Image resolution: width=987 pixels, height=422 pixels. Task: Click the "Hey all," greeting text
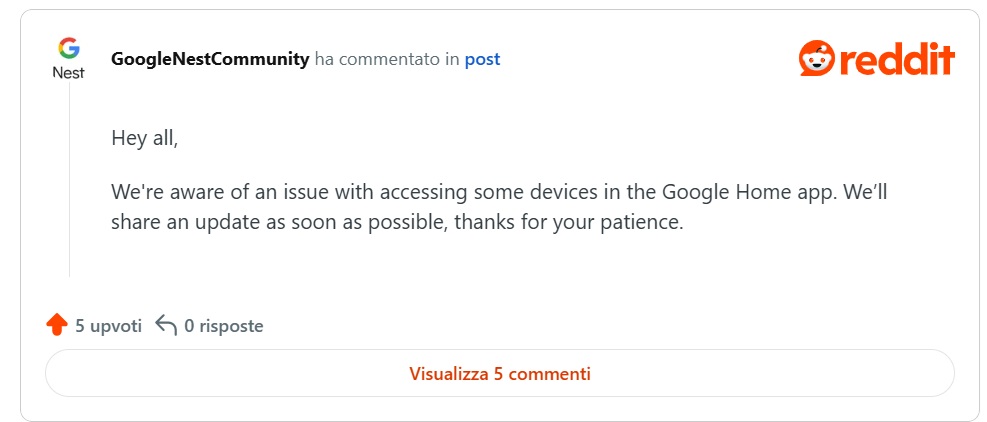tap(144, 138)
